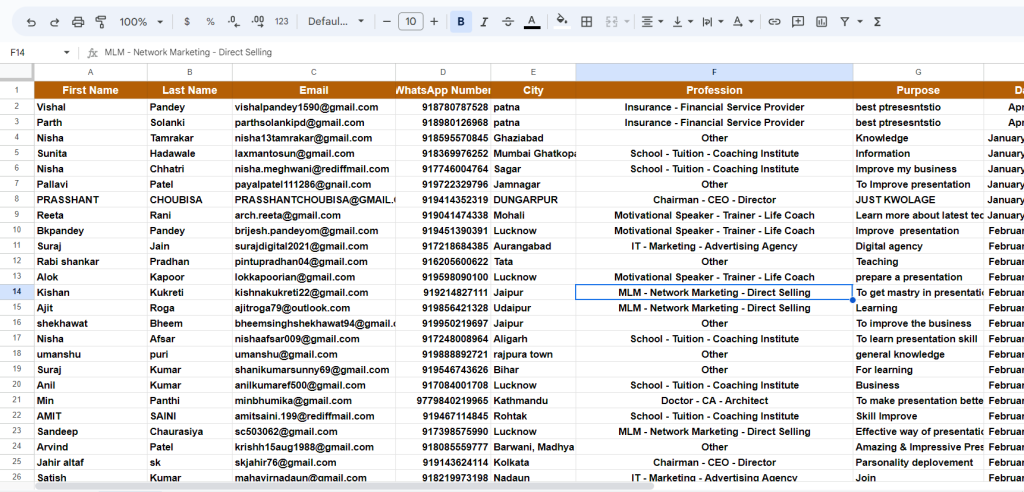Viewport: 1024px width, 492px height.
Task: Open text wrapping dropdown
Action: 712,22
